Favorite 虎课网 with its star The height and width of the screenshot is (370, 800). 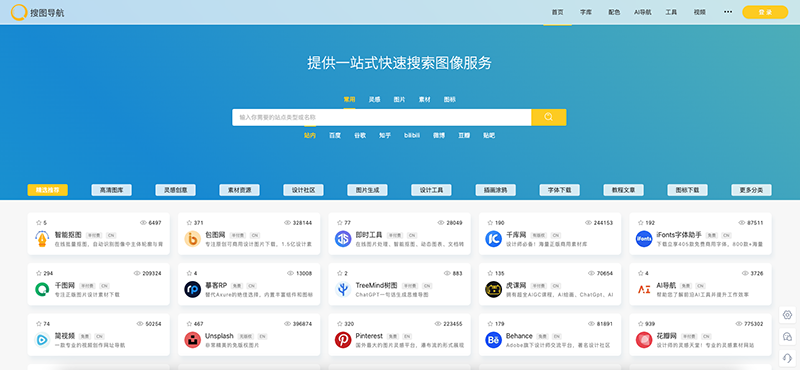[x=490, y=273]
